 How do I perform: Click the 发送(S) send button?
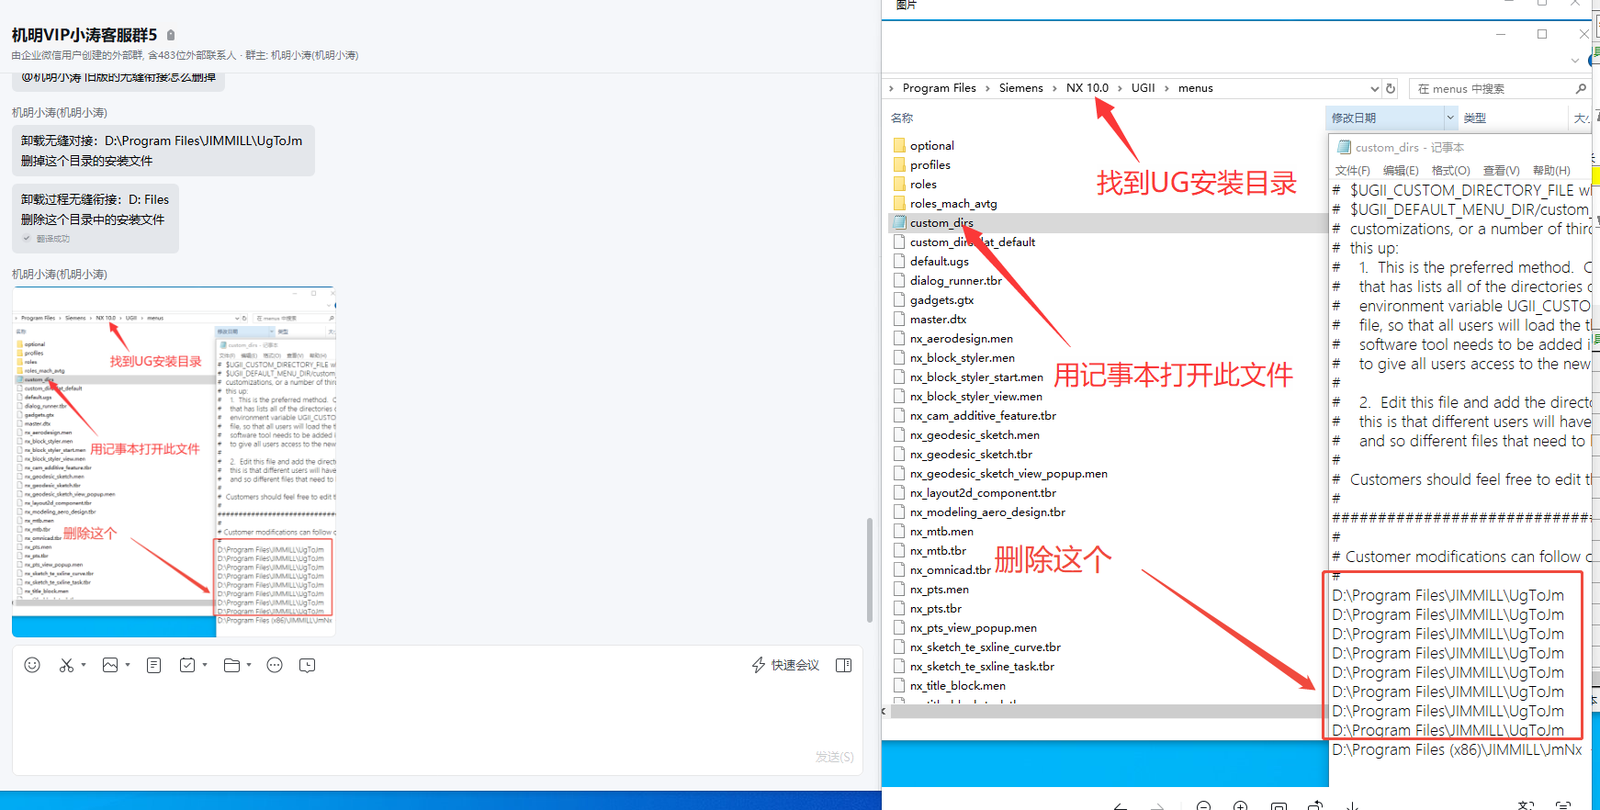[834, 757]
